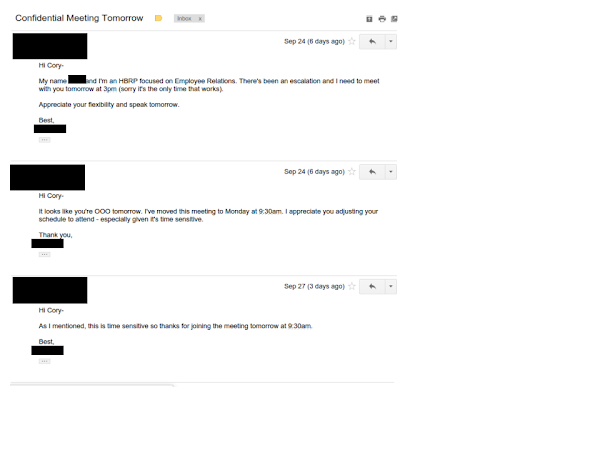Remove the Inbox label using its x
This screenshot has height=450, width=600.
pyautogui.click(x=200, y=18)
